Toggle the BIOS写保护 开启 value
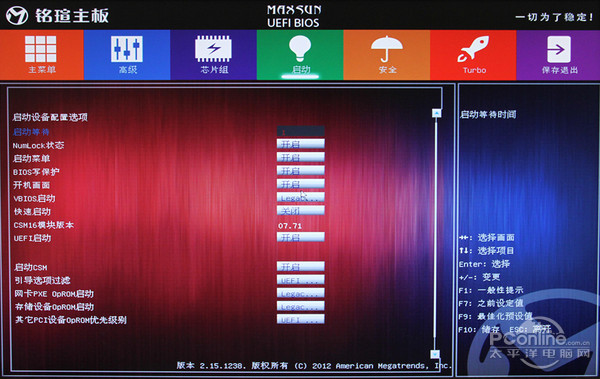Viewport: 600px width, 379px height. point(301,171)
